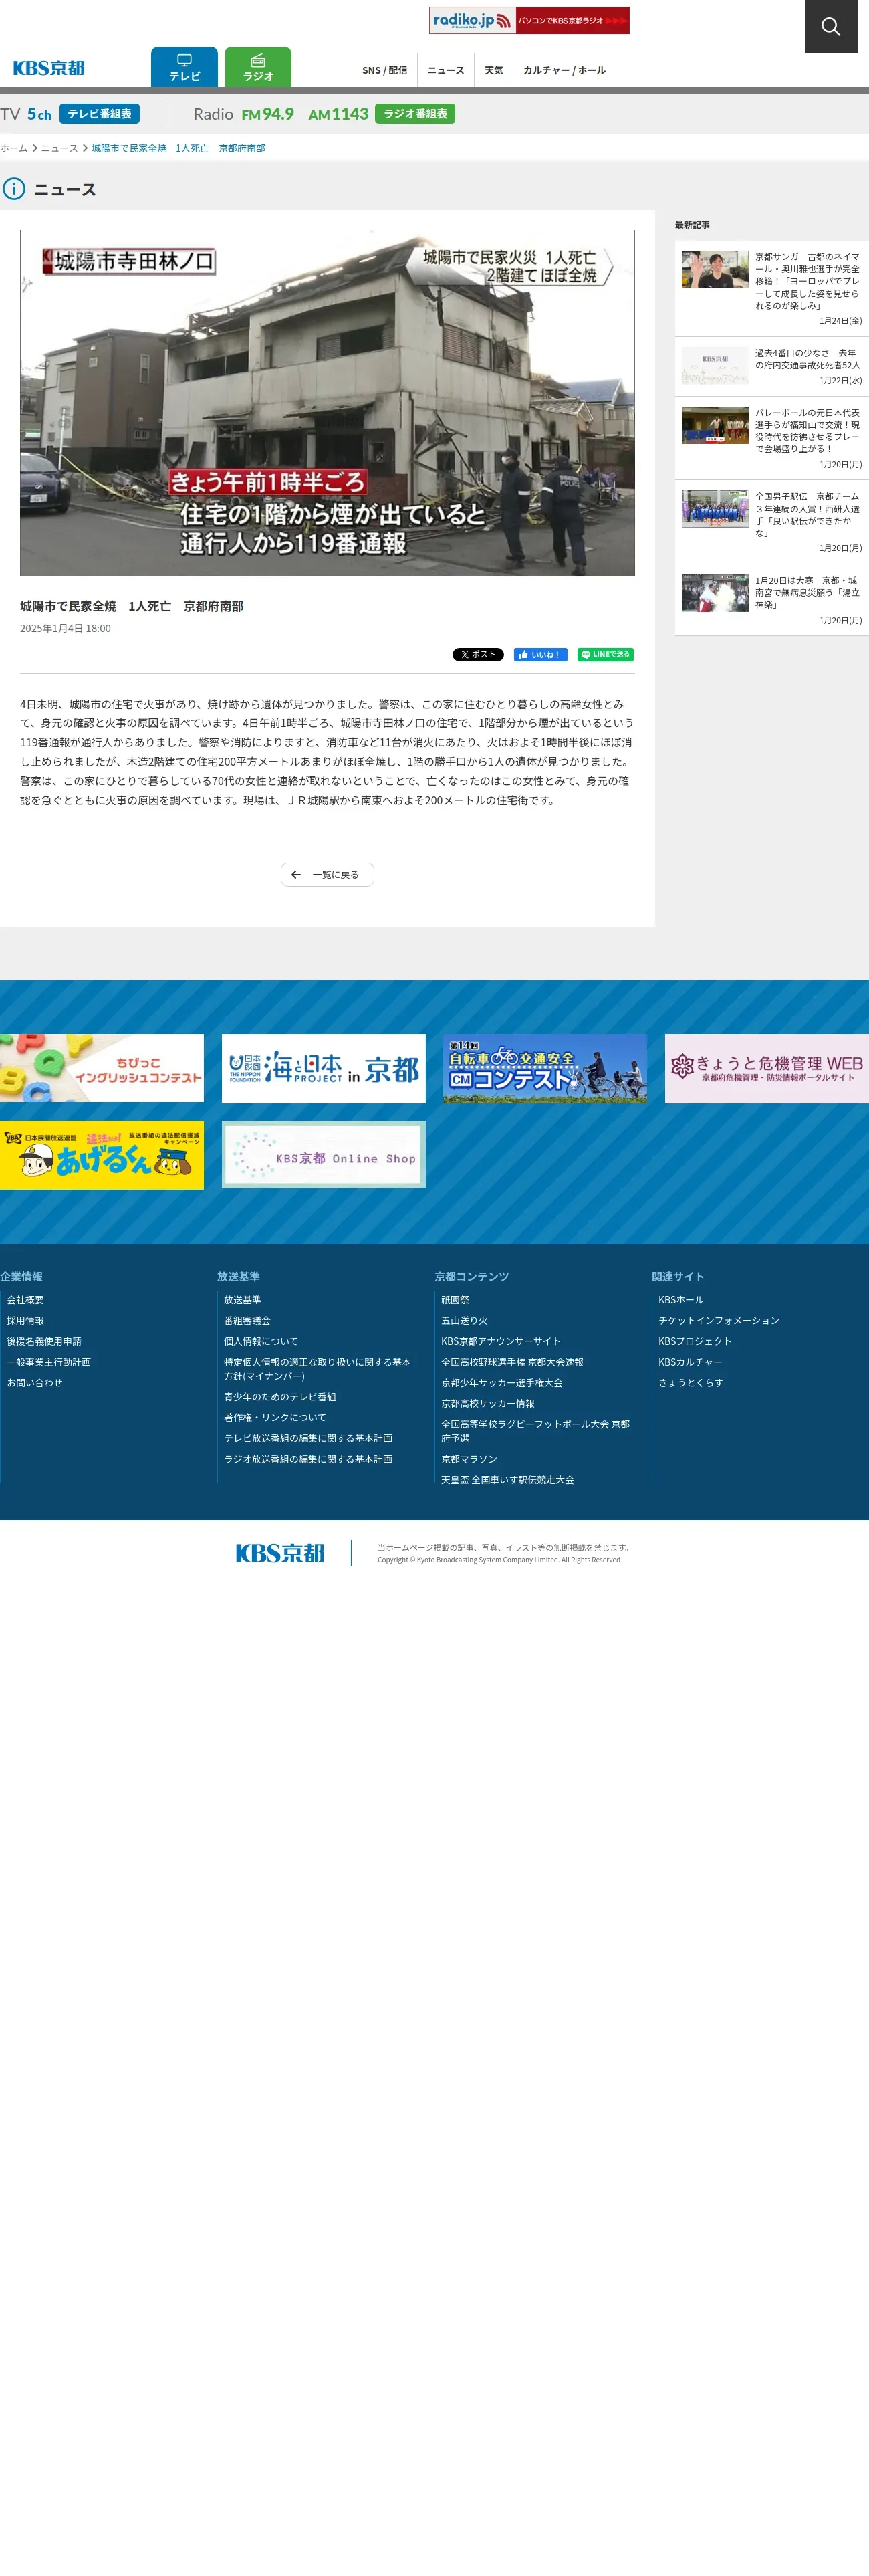Share article via X ポスト button
This screenshot has width=869, height=2576.
(477, 655)
